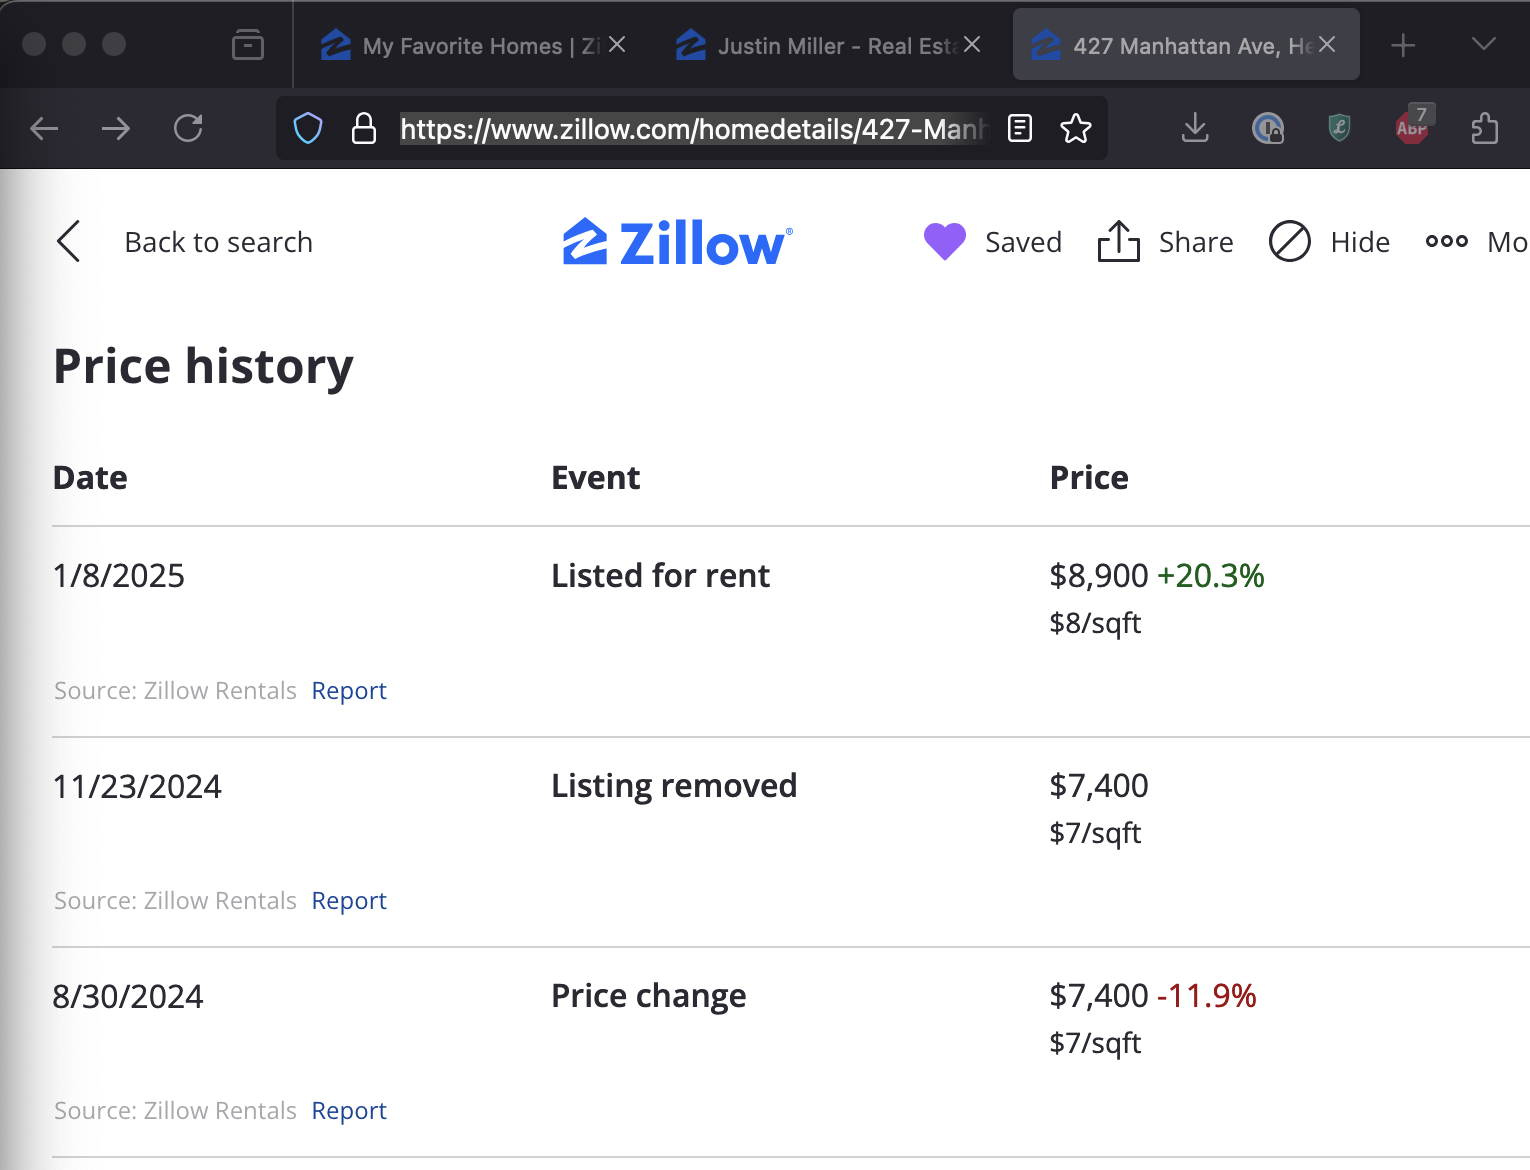Viewport: 1530px width, 1170px height.
Task: Open the Firefox Downloads panel
Action: coord(1194,128)
